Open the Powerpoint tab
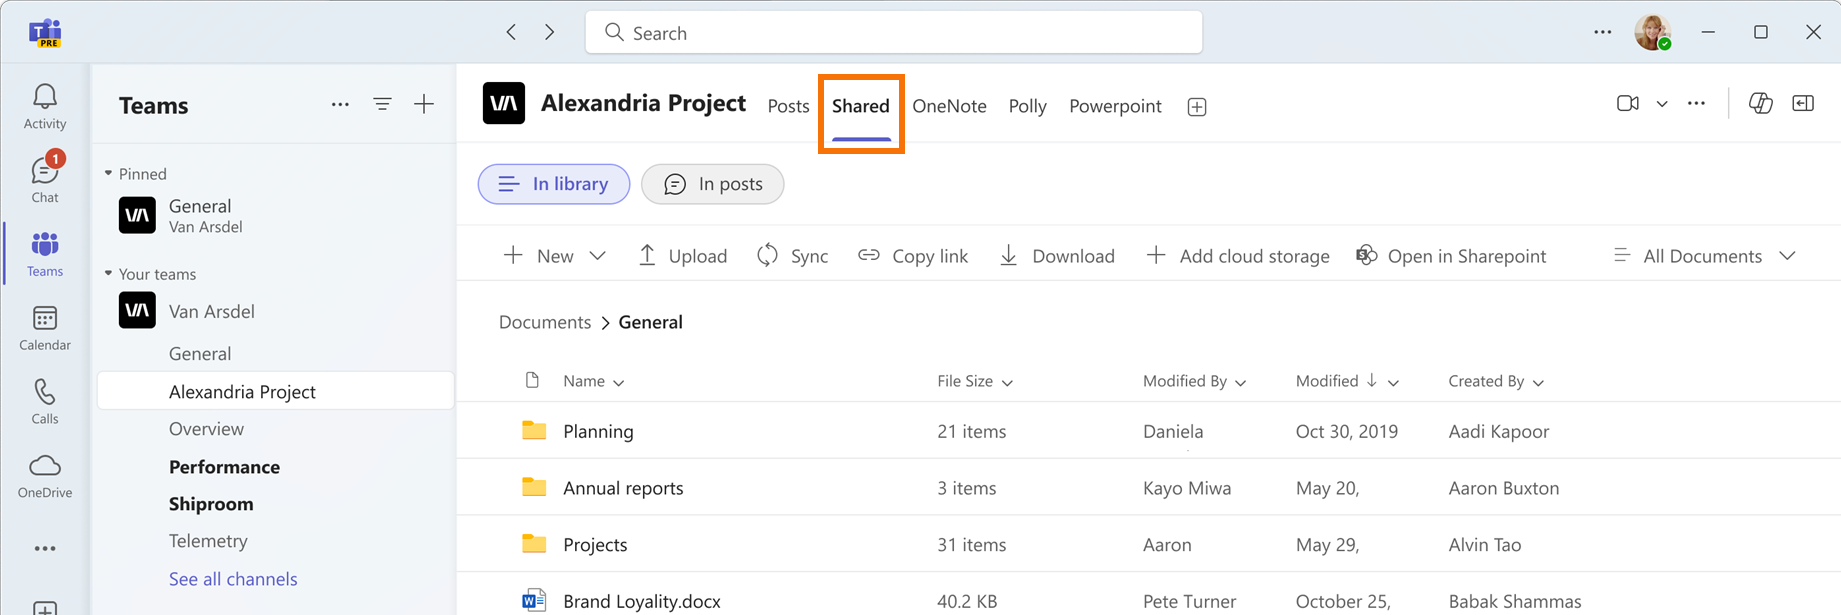This screenshot has height=615, width=1841. (1115, 106)
